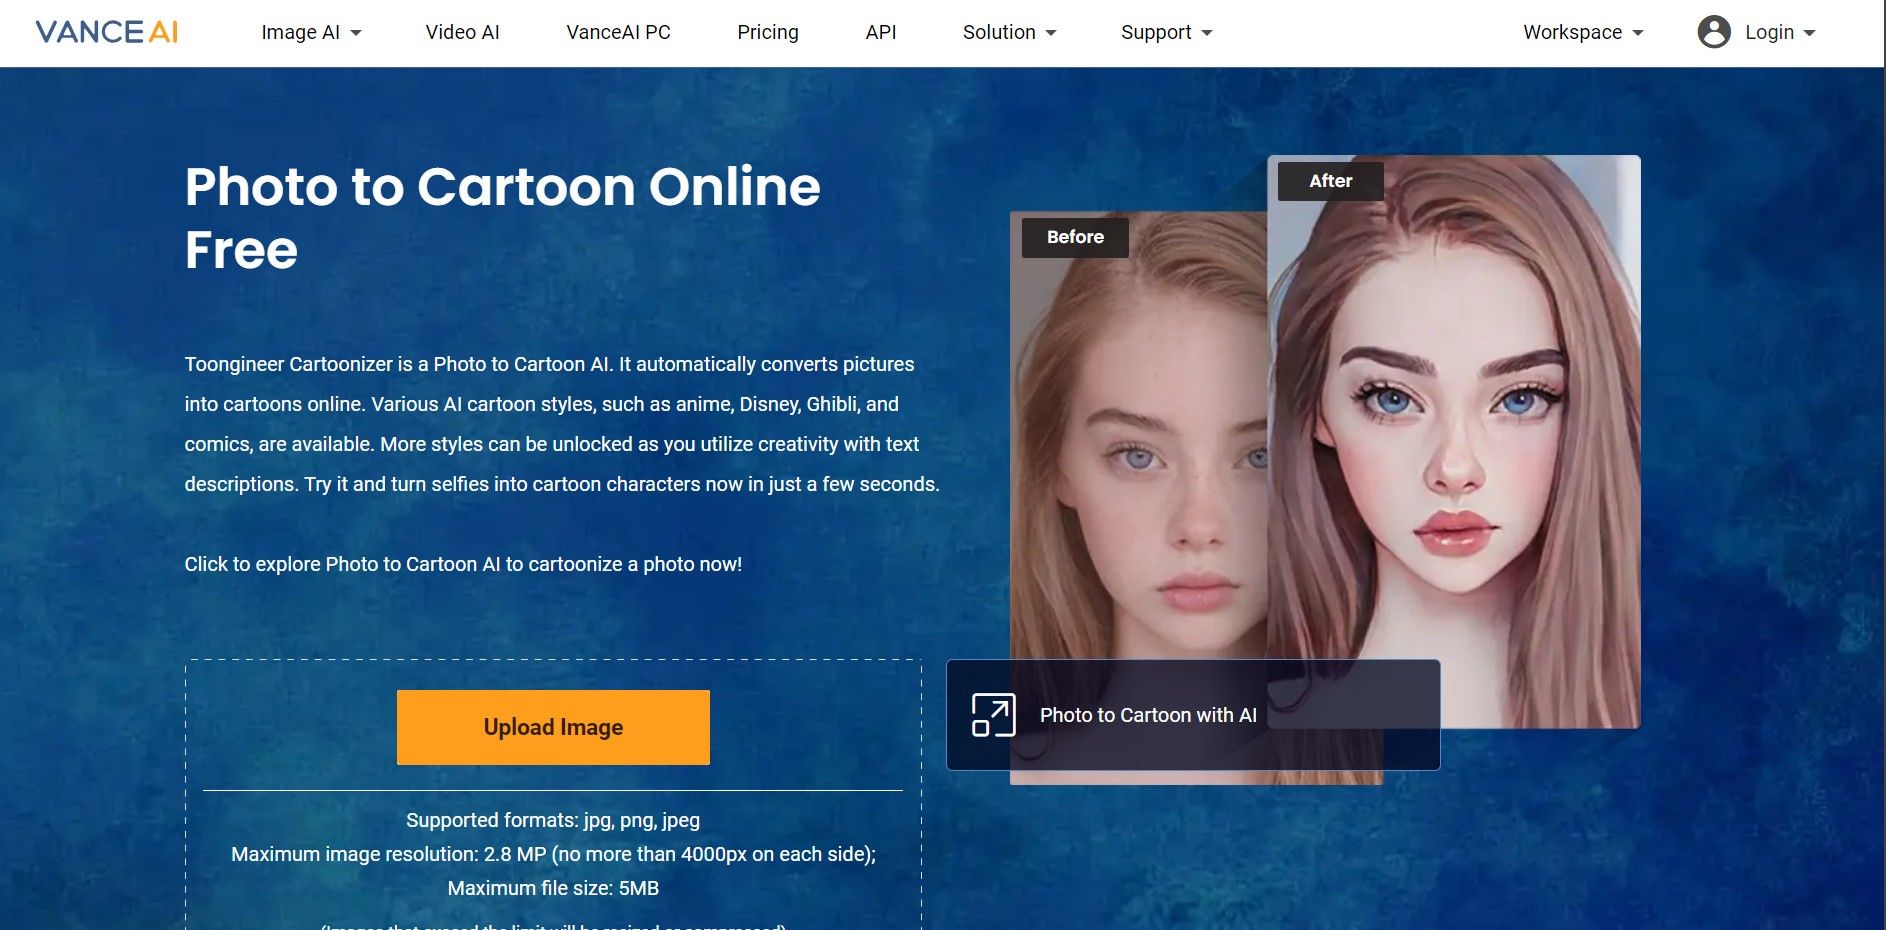Expand the Image AI dropdown arrow
This screenshot has height=930, width=1886.
tap(356, 33)
